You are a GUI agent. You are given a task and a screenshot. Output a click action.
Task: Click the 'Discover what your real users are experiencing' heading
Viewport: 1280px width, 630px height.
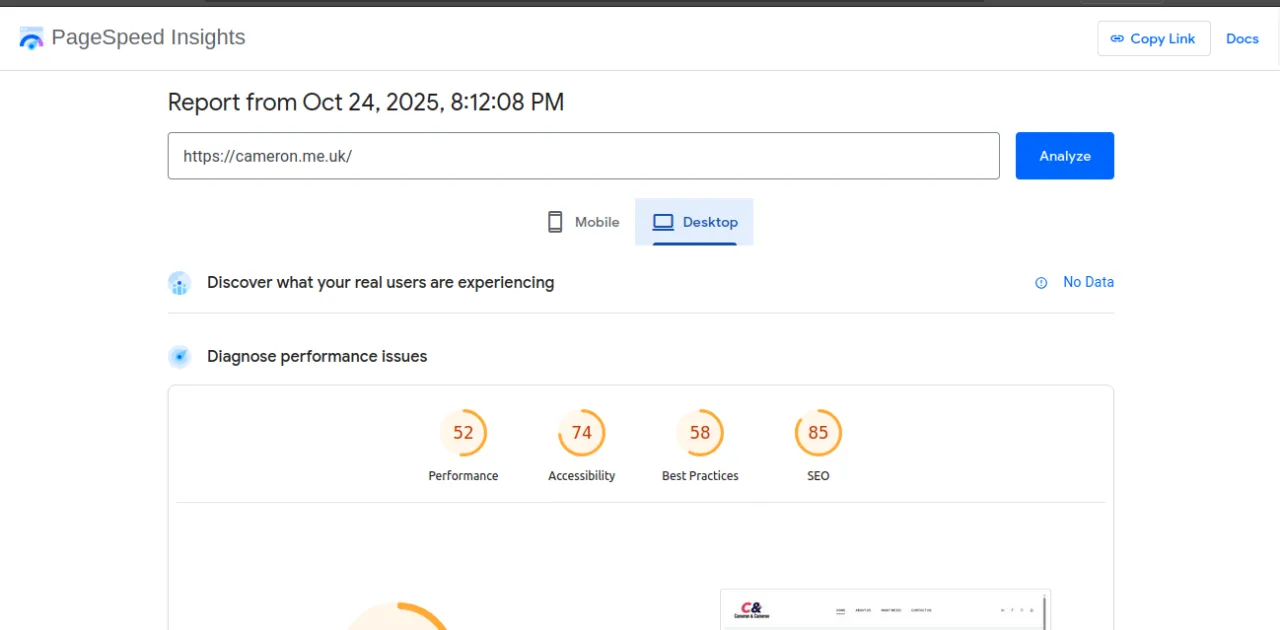(x=380, y=283)
